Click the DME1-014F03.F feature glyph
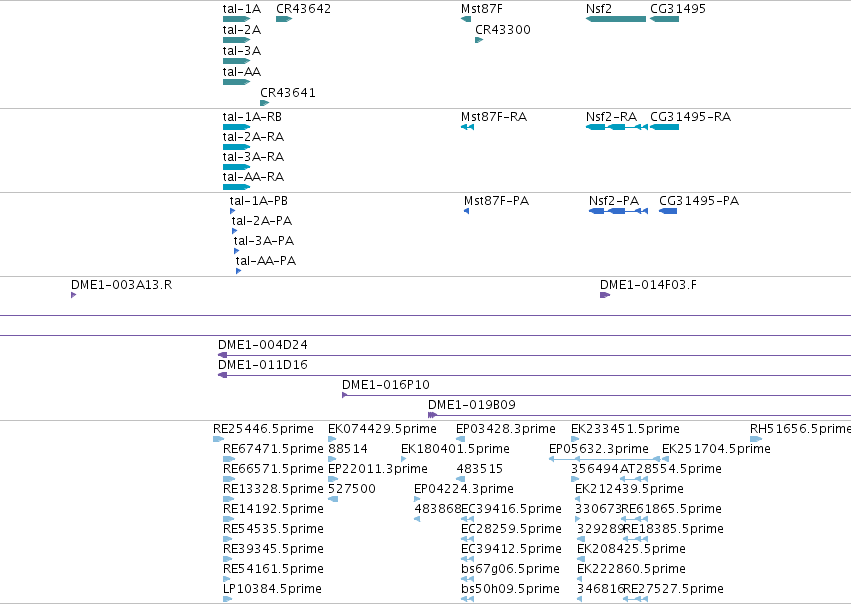The image size is (851, 604). pyautogui.click(x=605, y=295)
